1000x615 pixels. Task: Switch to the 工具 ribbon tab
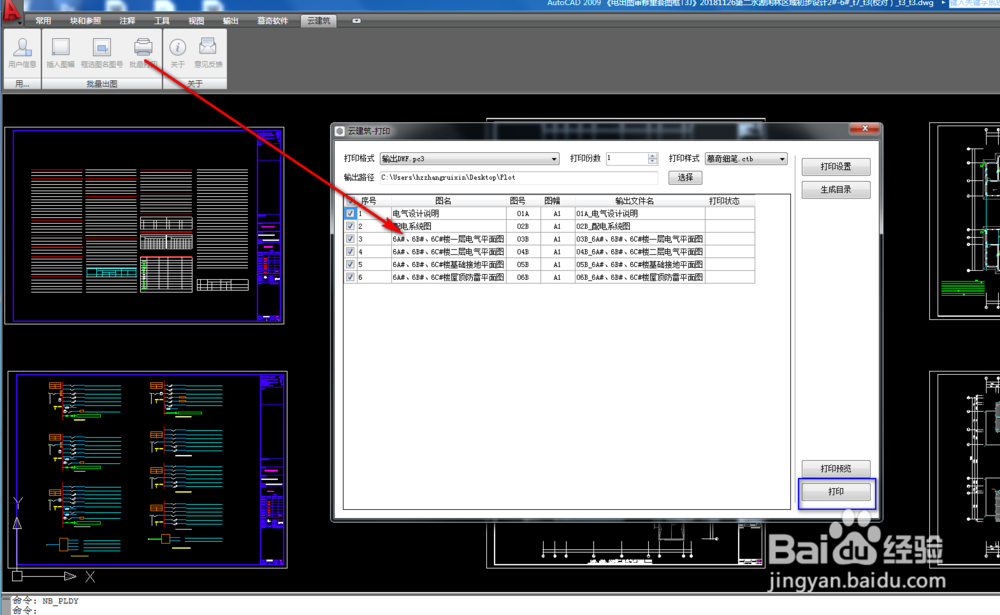pyautogui.click(x=162, y=20)
